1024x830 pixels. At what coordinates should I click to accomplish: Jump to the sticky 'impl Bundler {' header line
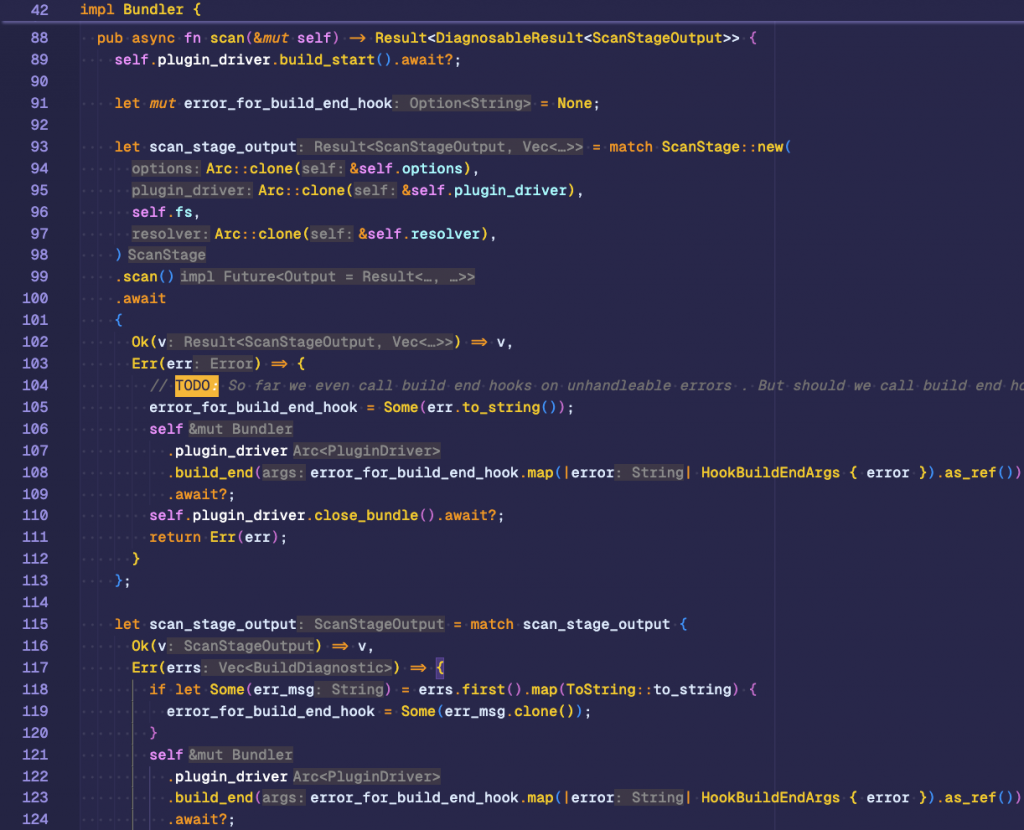140,10
